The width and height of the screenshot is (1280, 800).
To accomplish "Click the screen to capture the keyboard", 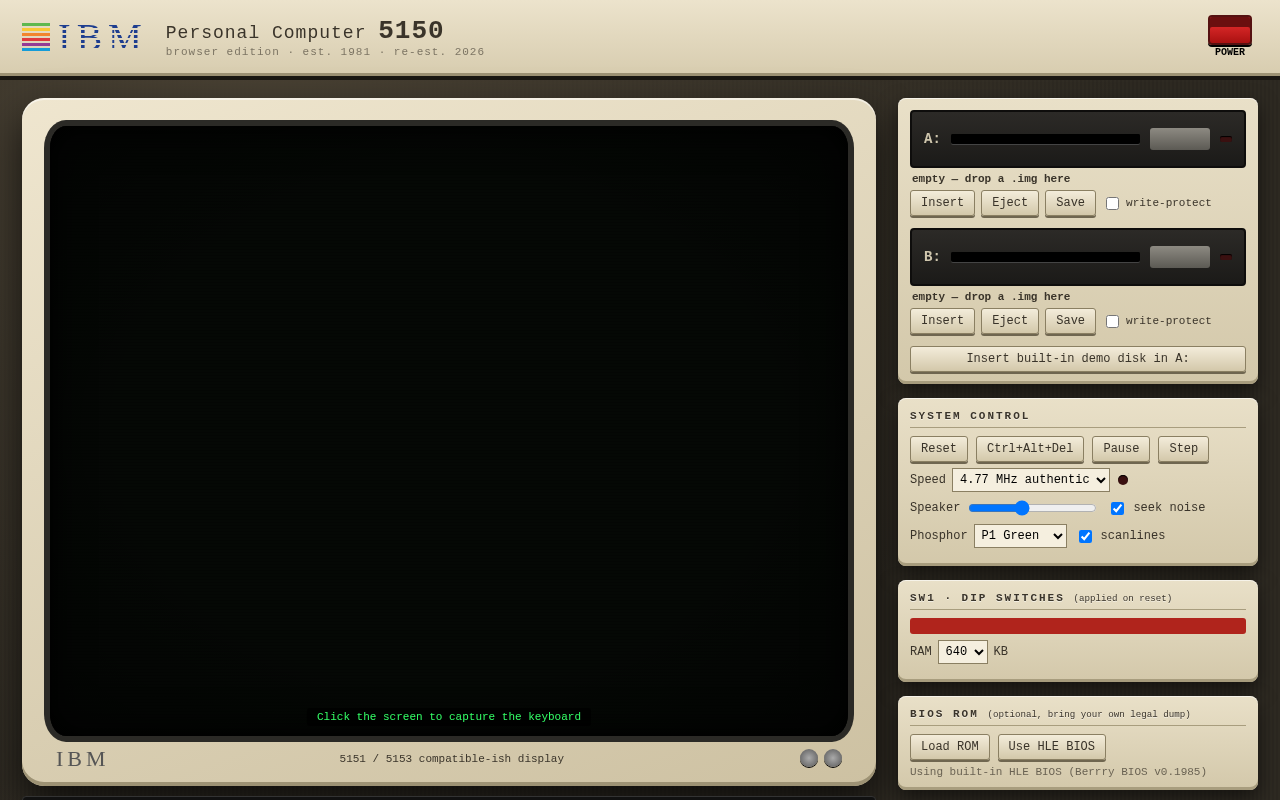I will [449, 430].
